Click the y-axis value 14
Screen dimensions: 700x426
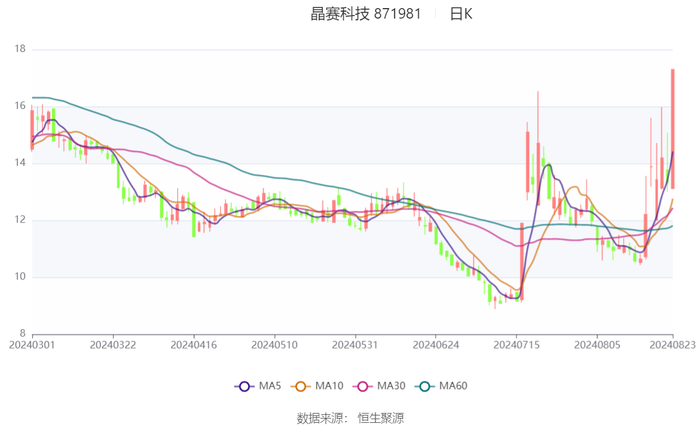pos(20,163)
